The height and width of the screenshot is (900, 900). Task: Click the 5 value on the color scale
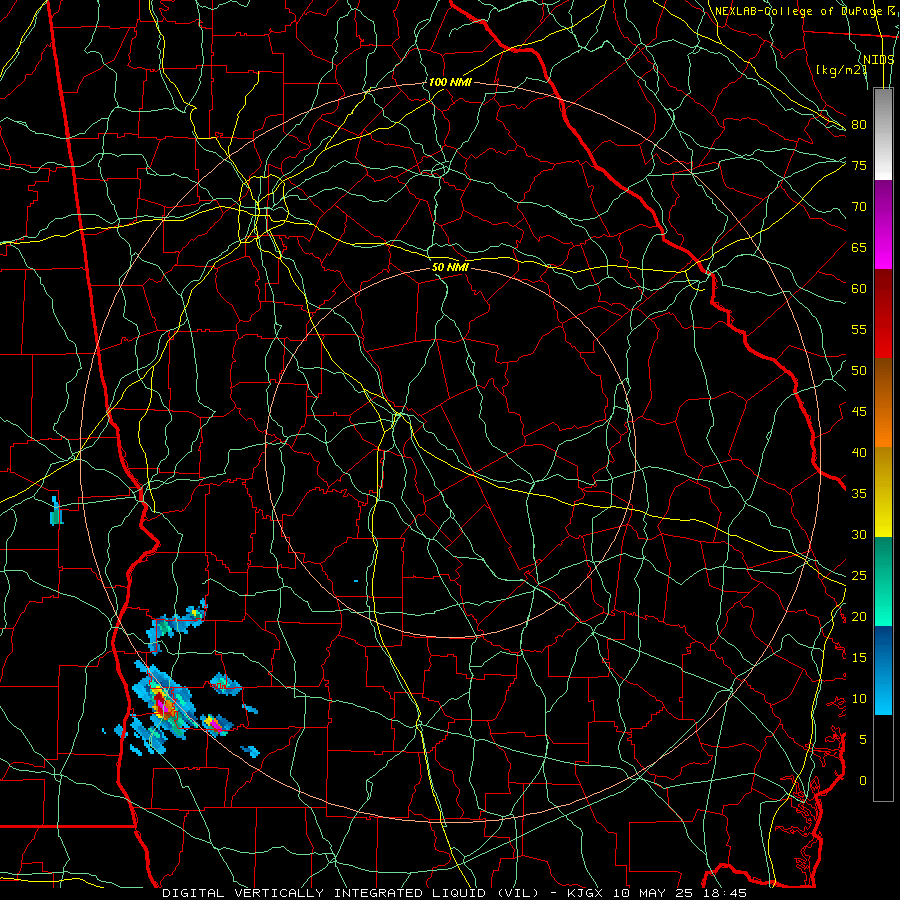pyautogui.click(x=863, y=739)
